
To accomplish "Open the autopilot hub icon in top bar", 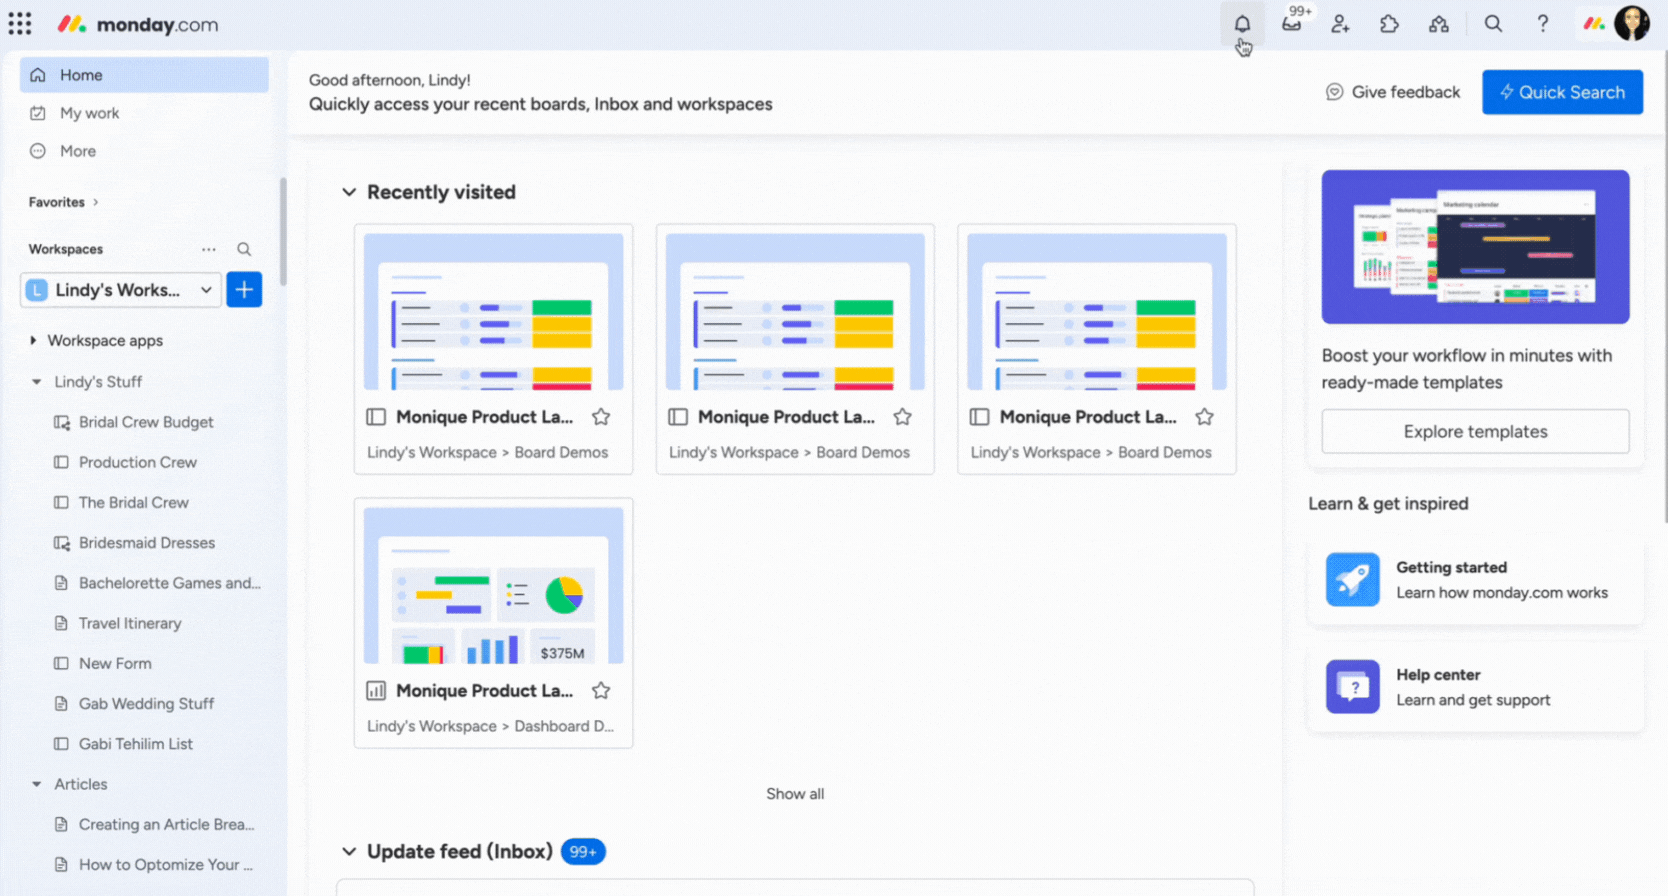I will pos(1438,24).
